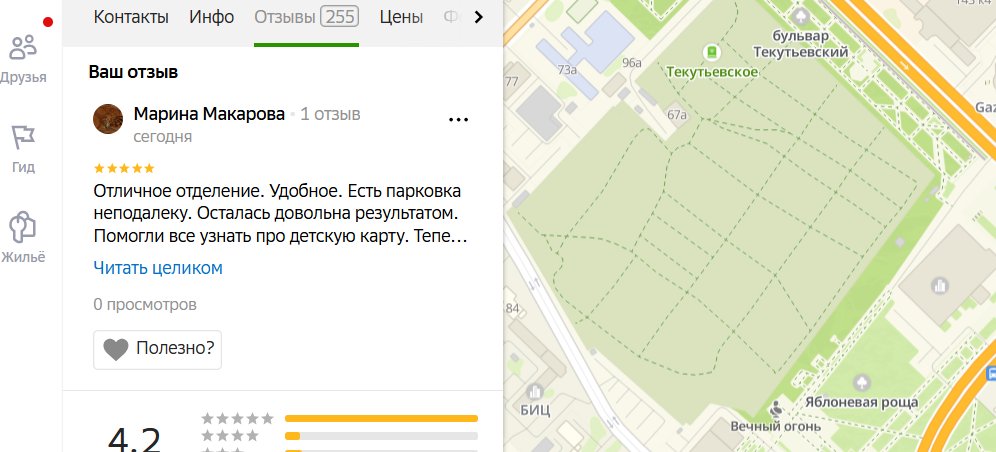The width and height of the screenshot is (996, 452).
Task: Select the Яблоневая роща park marker
Action: 861,382
